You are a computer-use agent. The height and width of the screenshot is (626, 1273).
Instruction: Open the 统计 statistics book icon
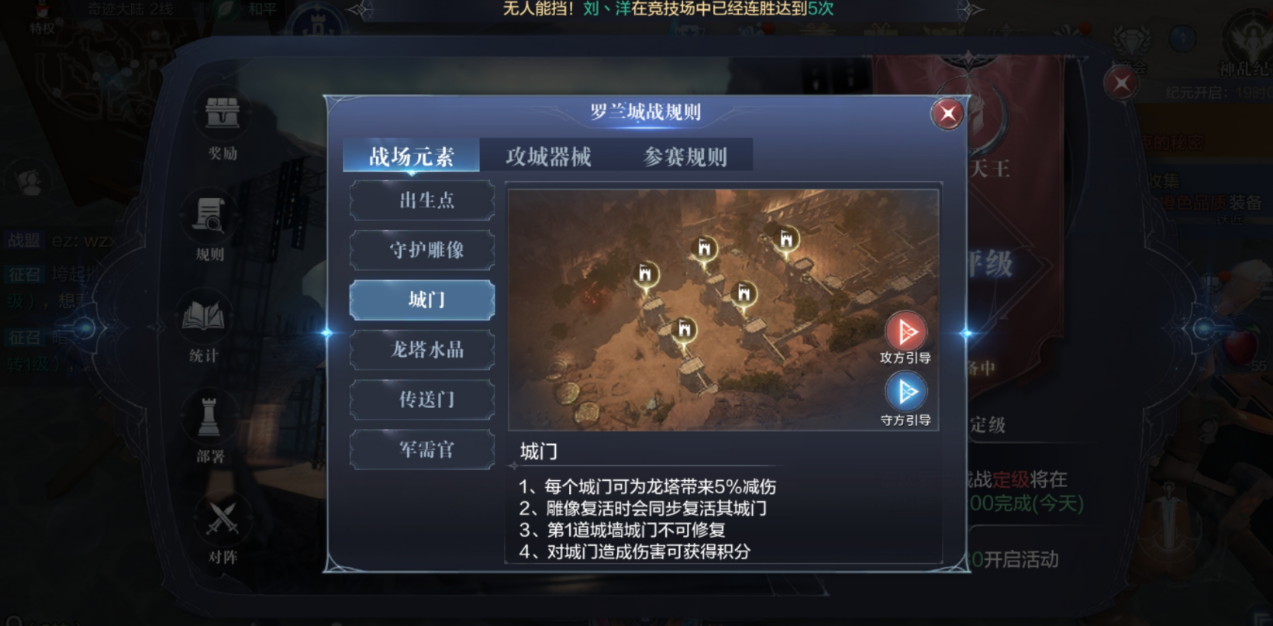click(x=205, y=316)
